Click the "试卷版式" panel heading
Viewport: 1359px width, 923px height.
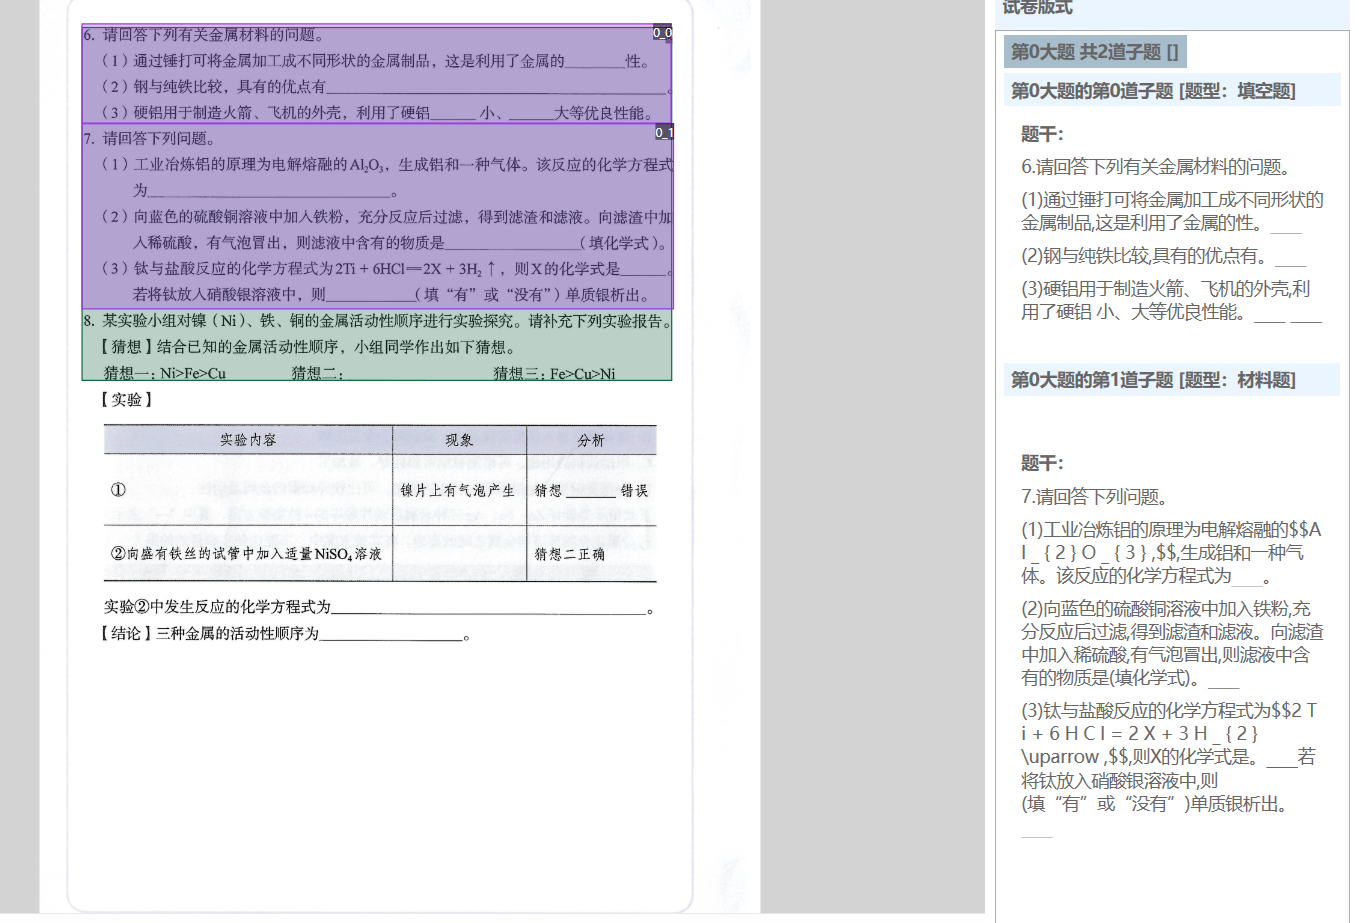point(1037,8)
